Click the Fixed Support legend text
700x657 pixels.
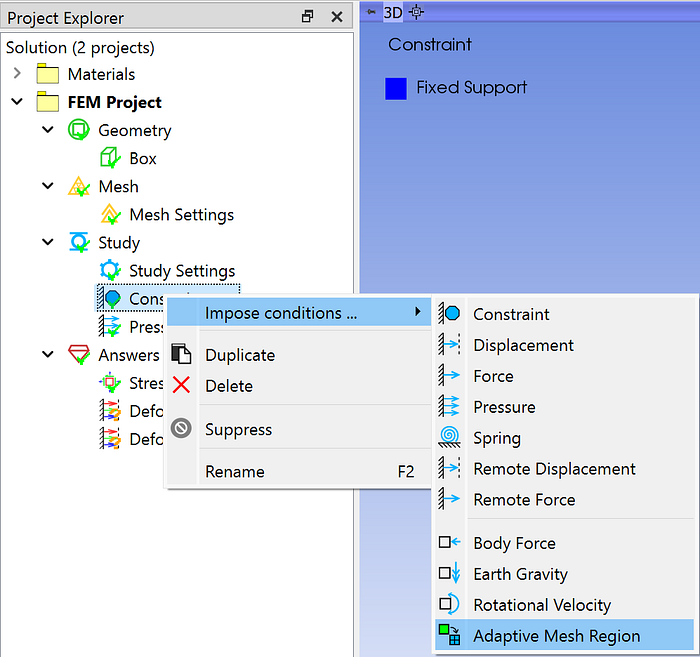point(471,87)
